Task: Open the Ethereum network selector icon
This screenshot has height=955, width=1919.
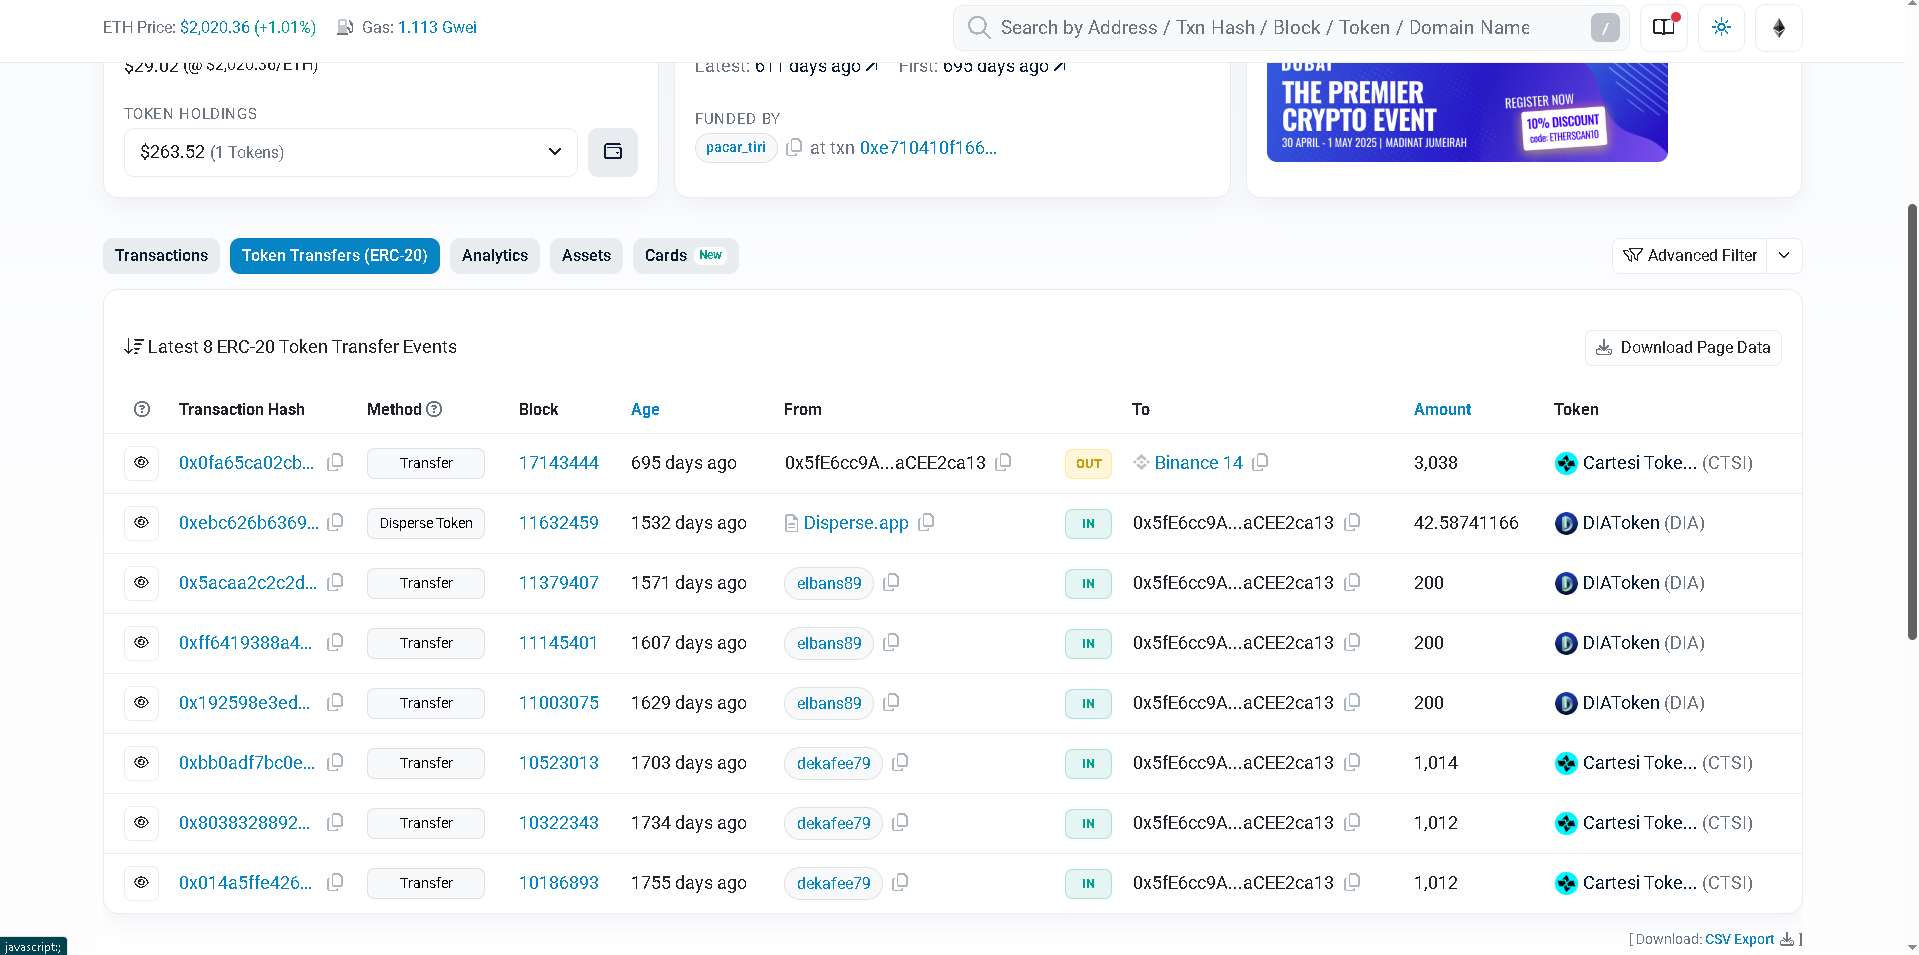Action: (1779, 28)
